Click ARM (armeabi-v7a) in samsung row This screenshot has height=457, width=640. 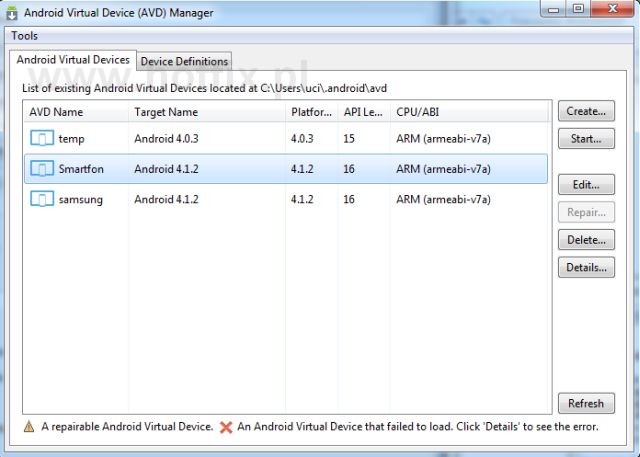(443, 200)
